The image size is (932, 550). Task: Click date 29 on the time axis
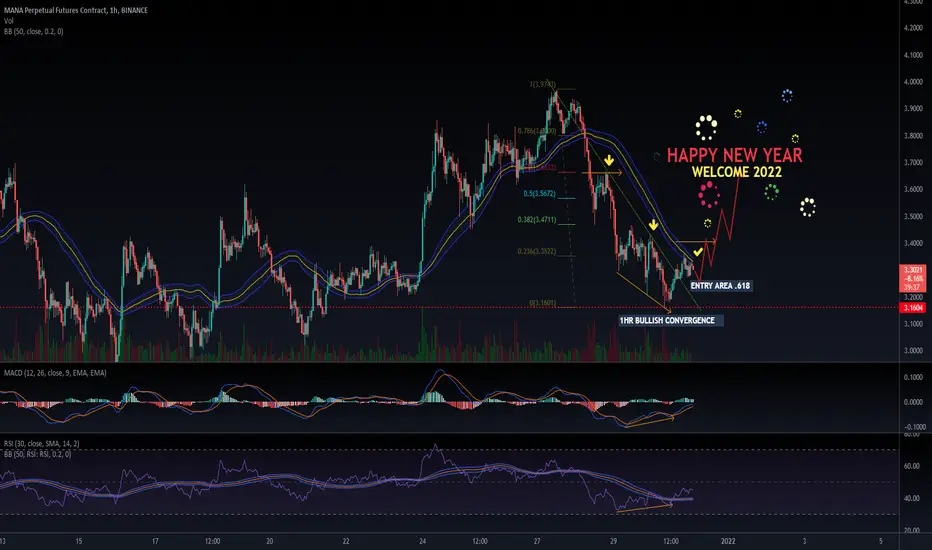click(x=613, y=542)
